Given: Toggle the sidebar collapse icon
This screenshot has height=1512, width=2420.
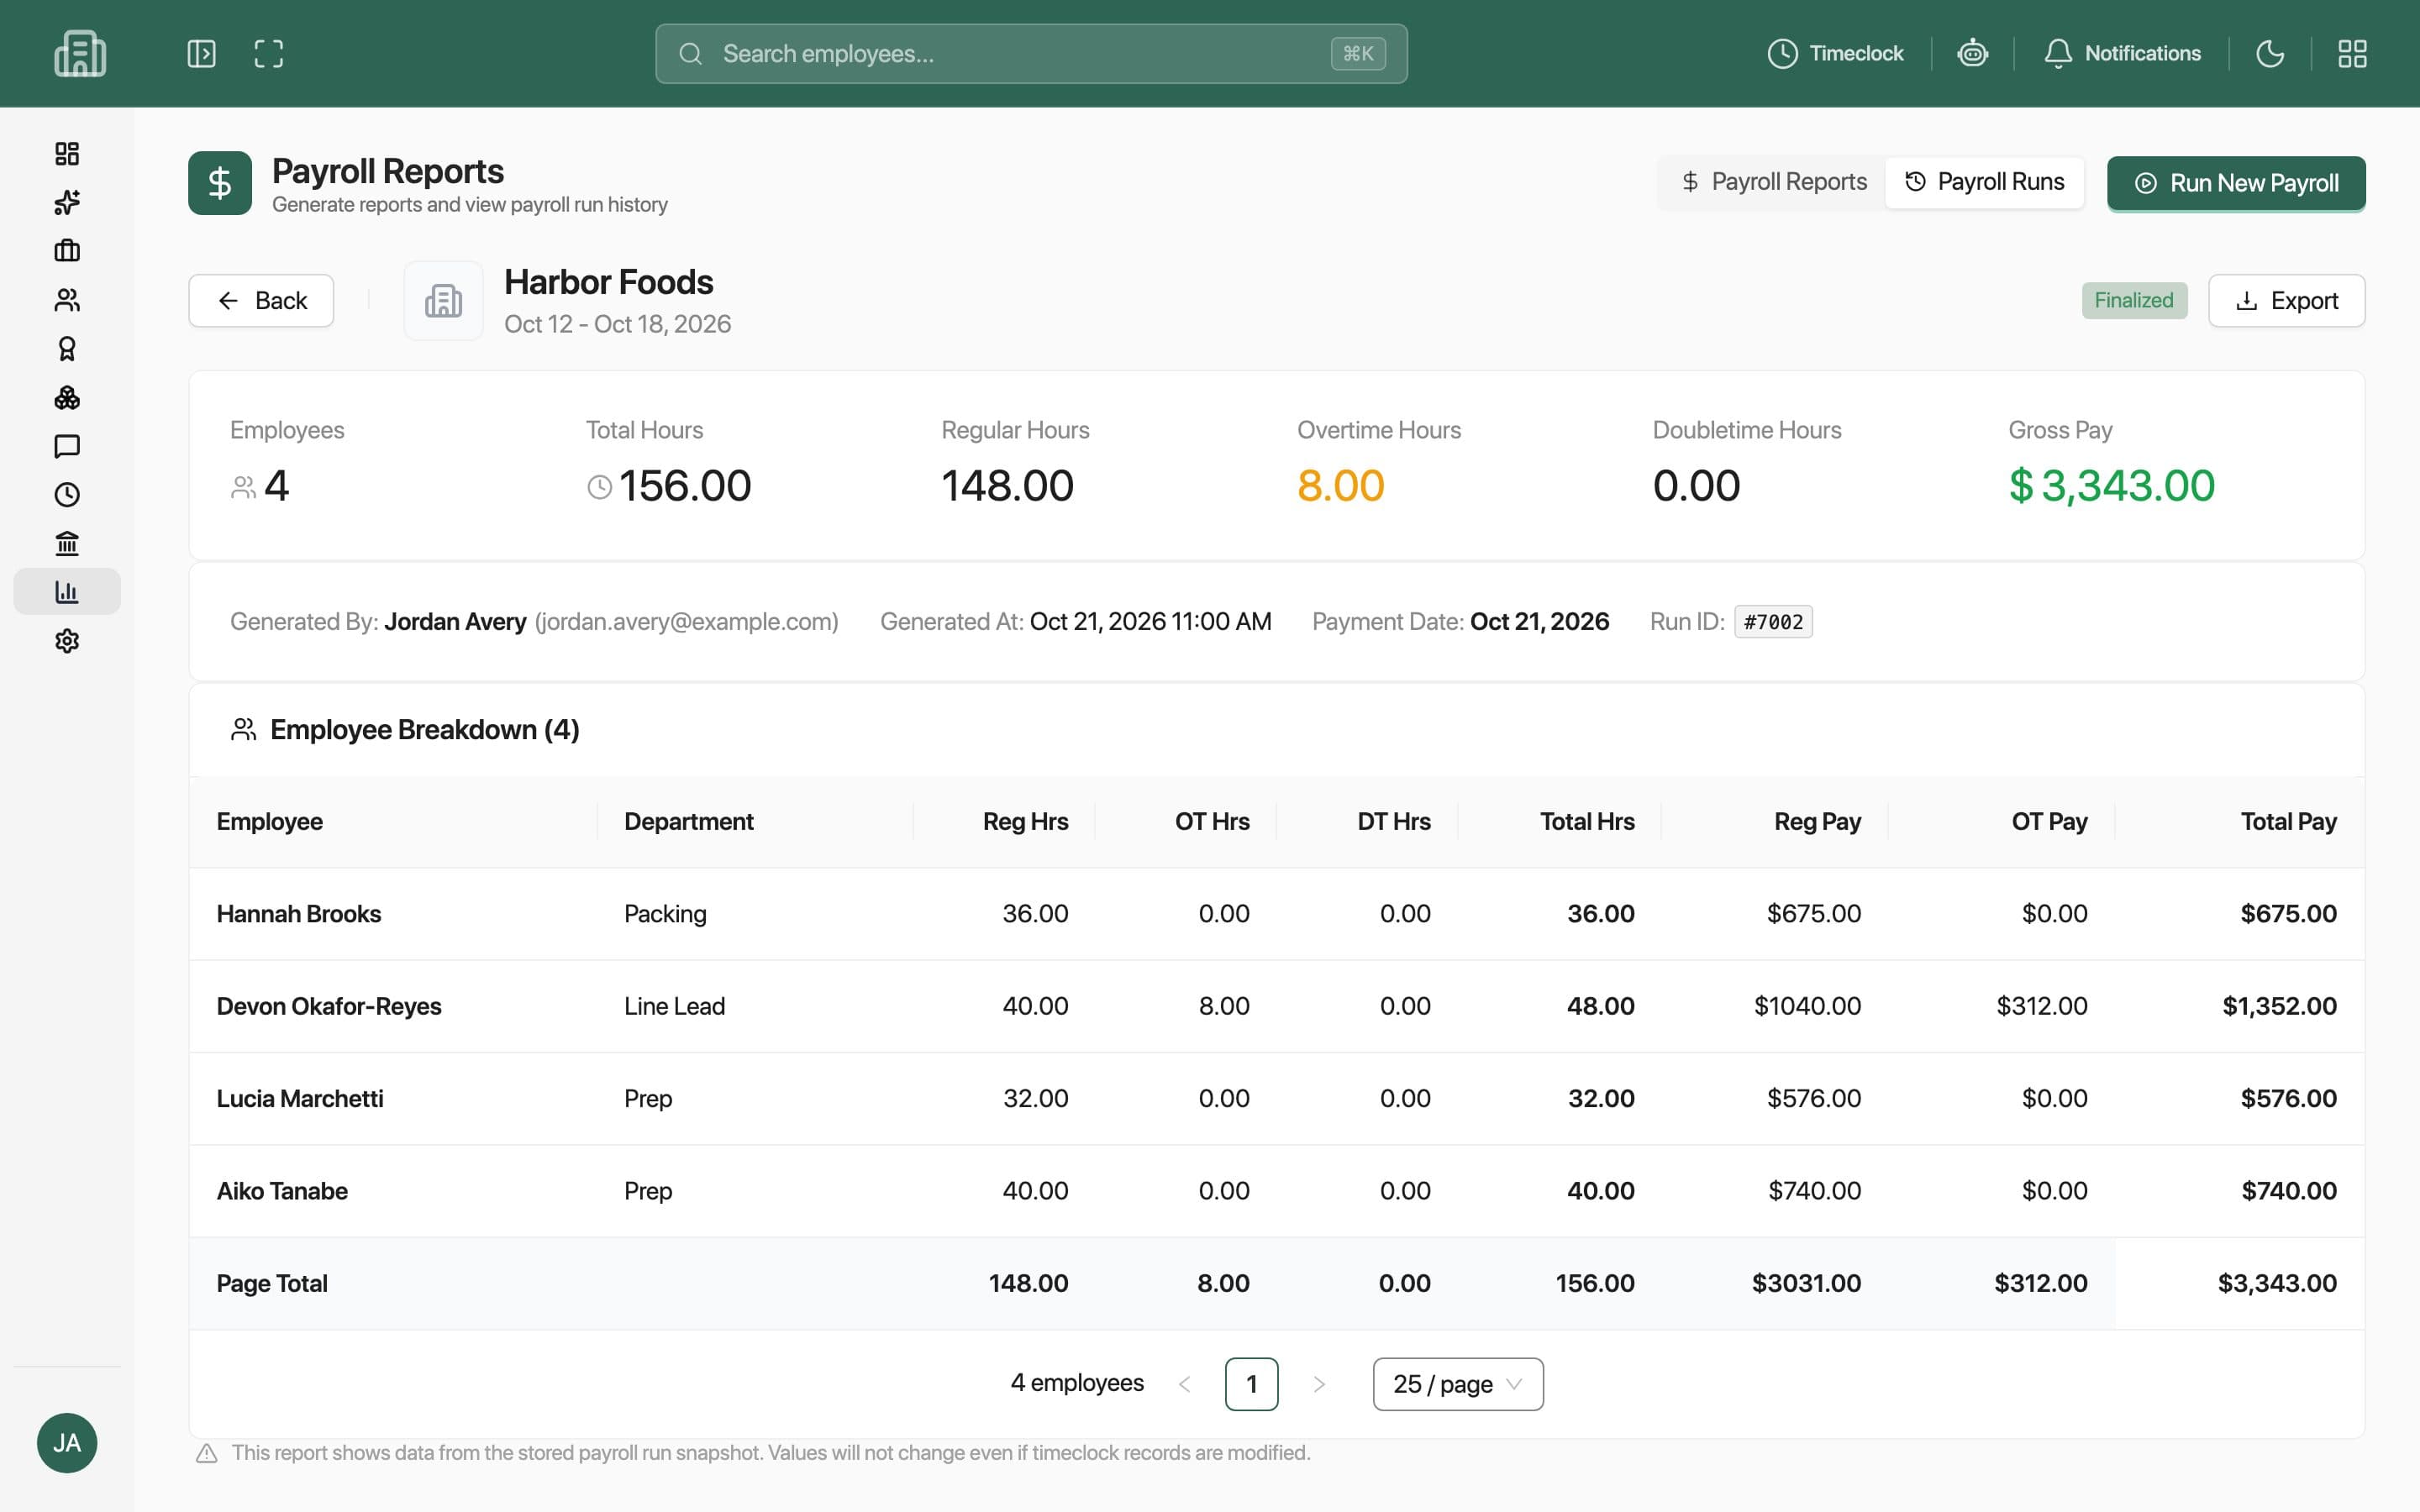Looking at the screenshot, I should click(x=201, y=53).
